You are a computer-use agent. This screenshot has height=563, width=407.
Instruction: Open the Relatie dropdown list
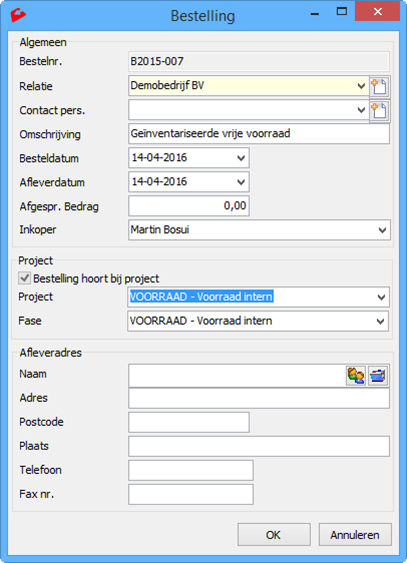click(x=361, y=86)
